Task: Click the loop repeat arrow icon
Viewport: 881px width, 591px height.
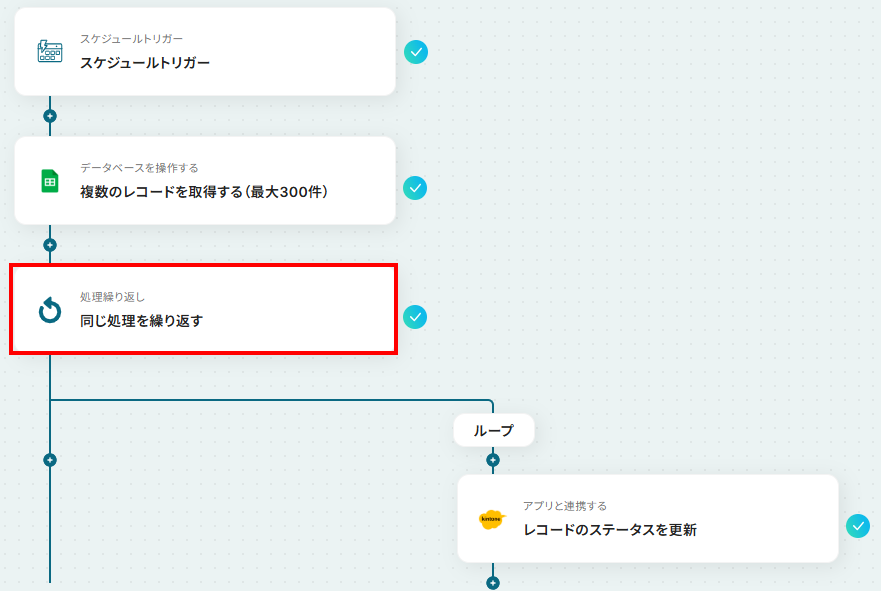Action: (49, 310)
